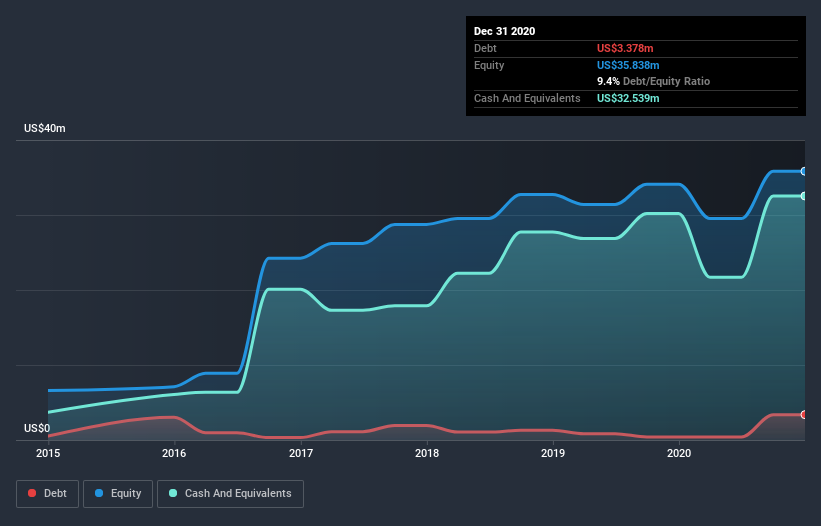
Task: Click the 2019 x-axis label
Action: tap(553, 453)
